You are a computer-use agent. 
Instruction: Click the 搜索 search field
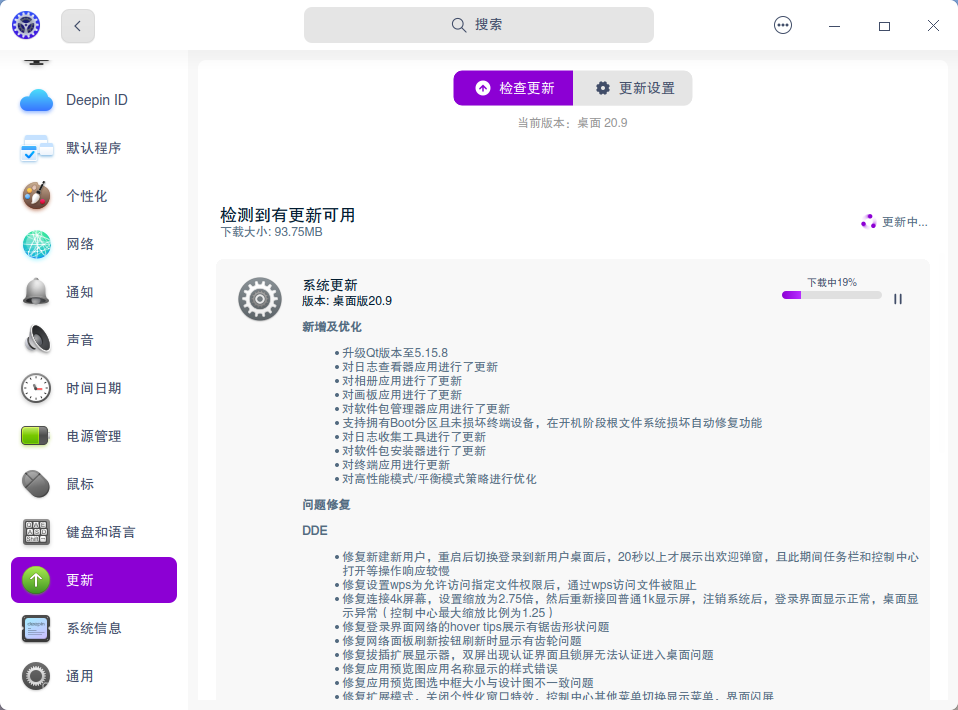(x=481, y=25)
